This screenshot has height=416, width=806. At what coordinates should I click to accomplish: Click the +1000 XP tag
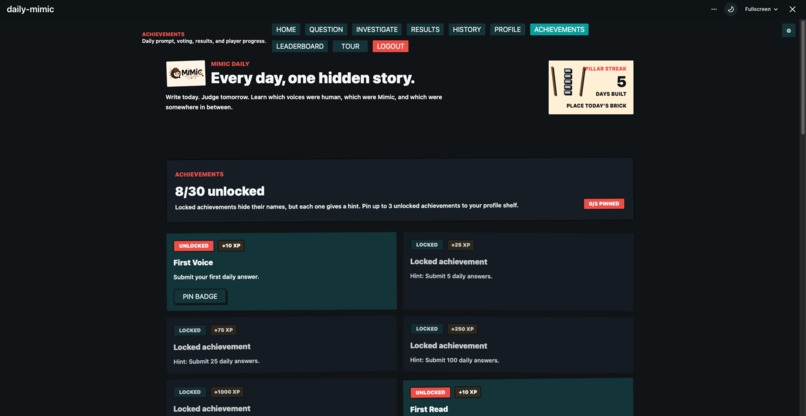227,392
